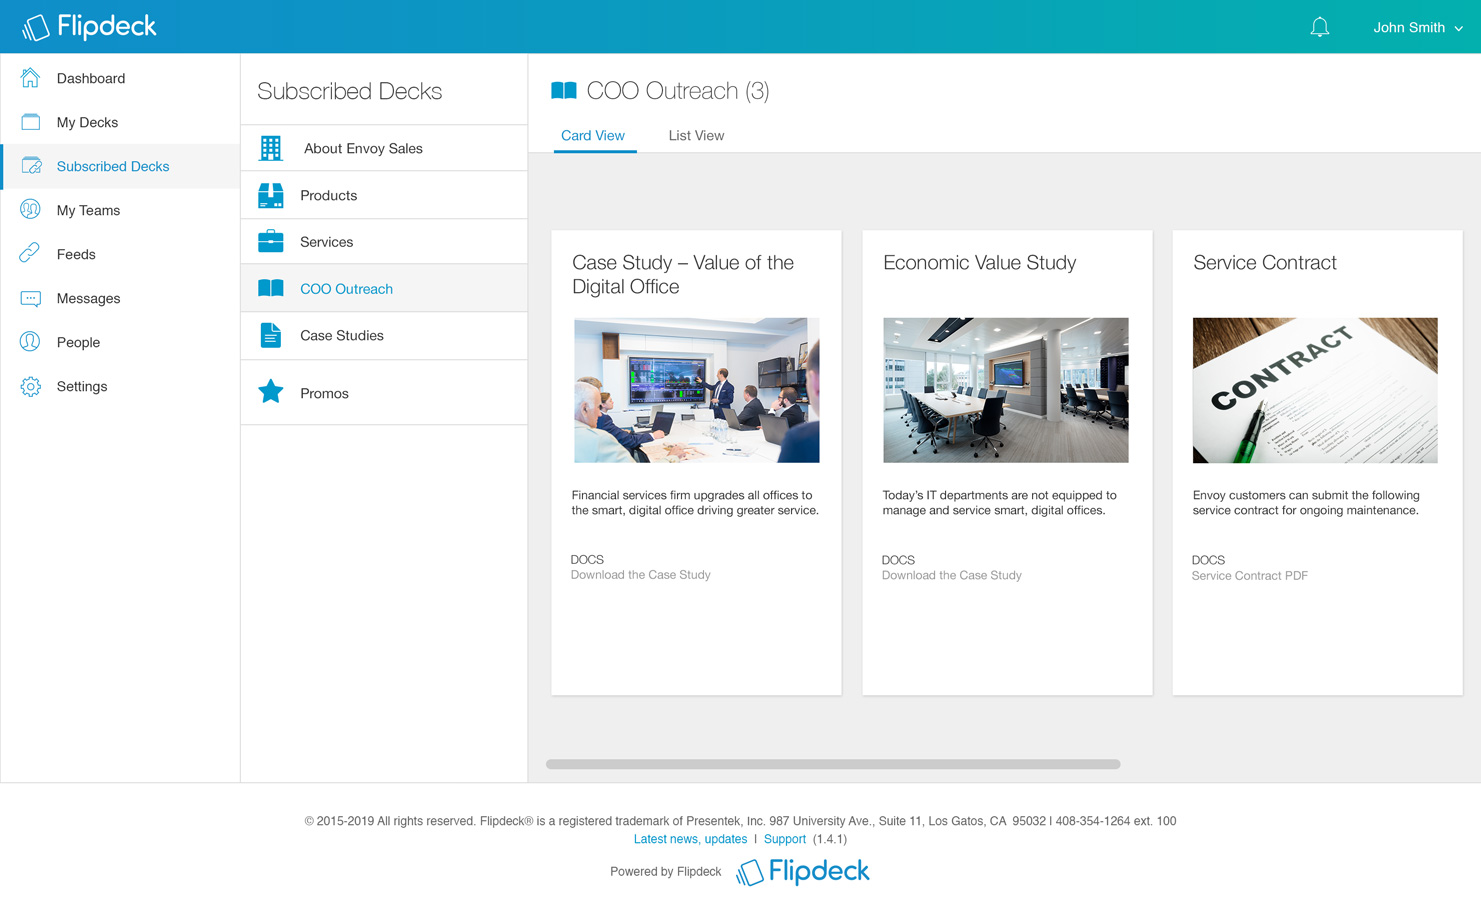
Task: Click the Feeds link icon
Action: tap(30, 254)
